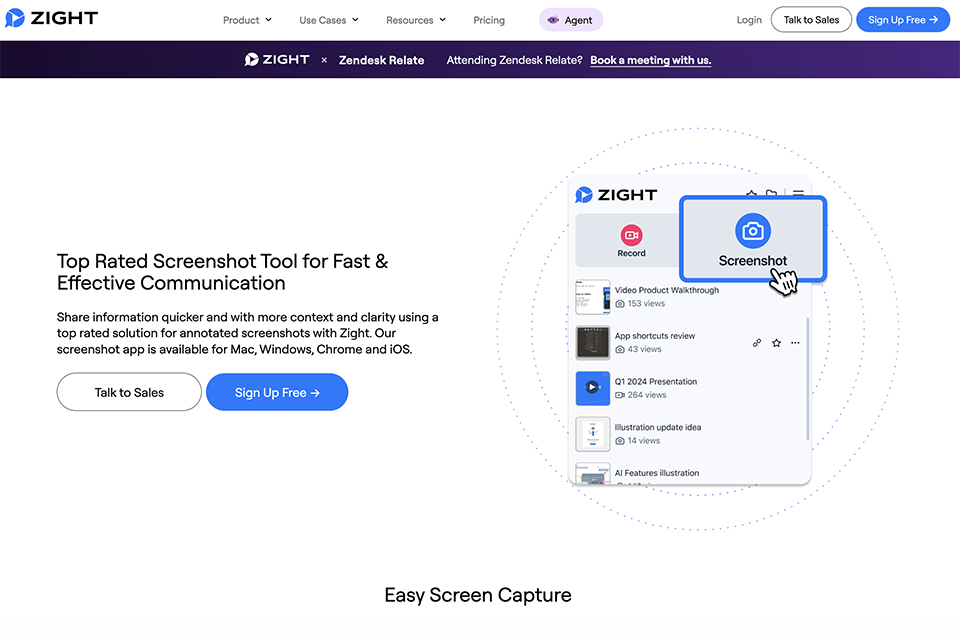Click the Login link
Image resolution: width=960 pixels, height=640 pixels.
[749, 20]
